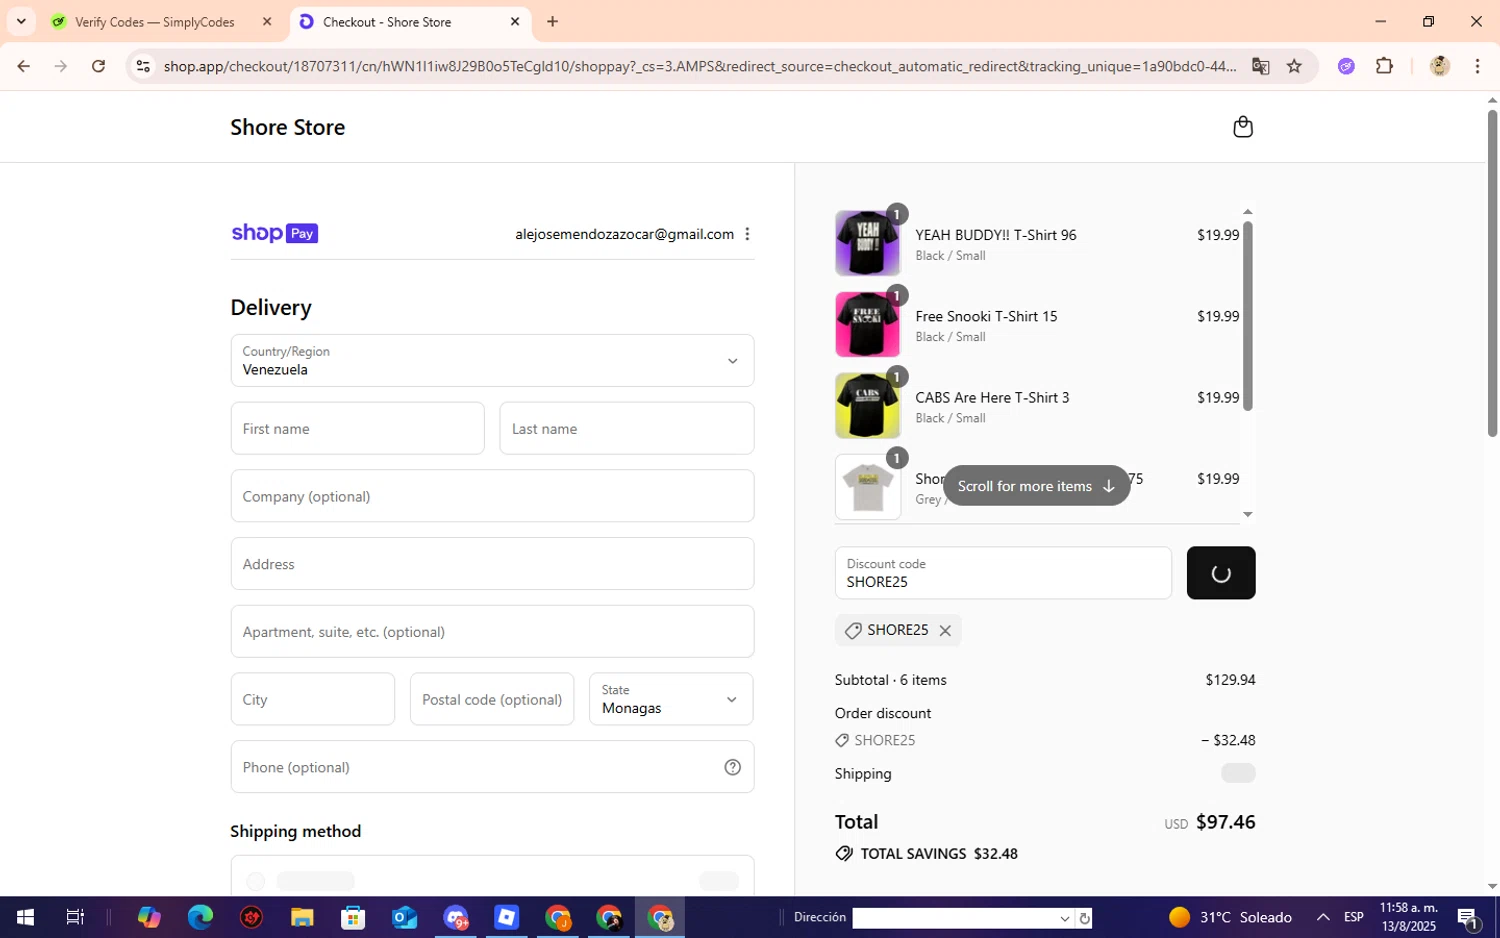Bookmark this page with star icon
The image size is (1500, 938).
[x=1294, y=66]
